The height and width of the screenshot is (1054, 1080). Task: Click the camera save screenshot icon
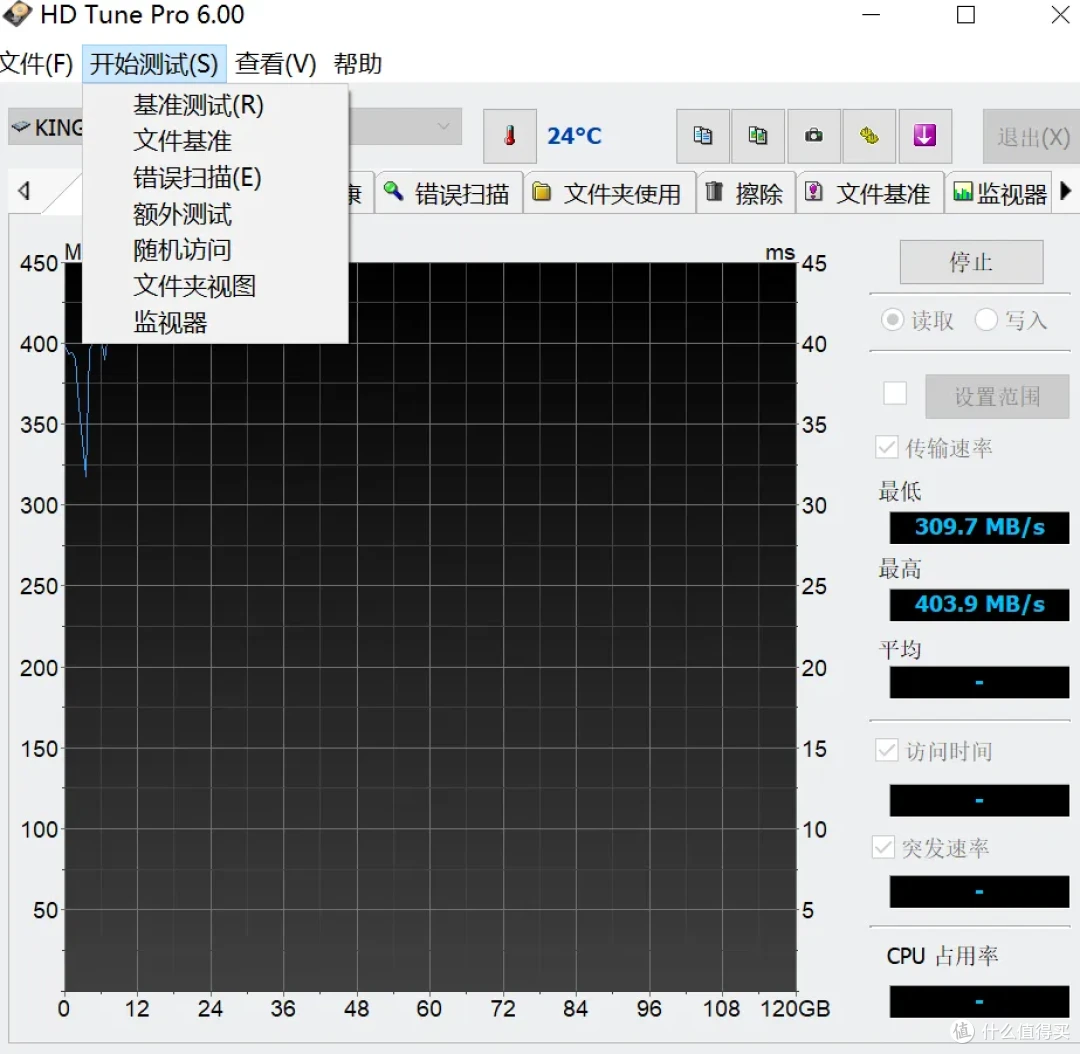pos(813,136)
